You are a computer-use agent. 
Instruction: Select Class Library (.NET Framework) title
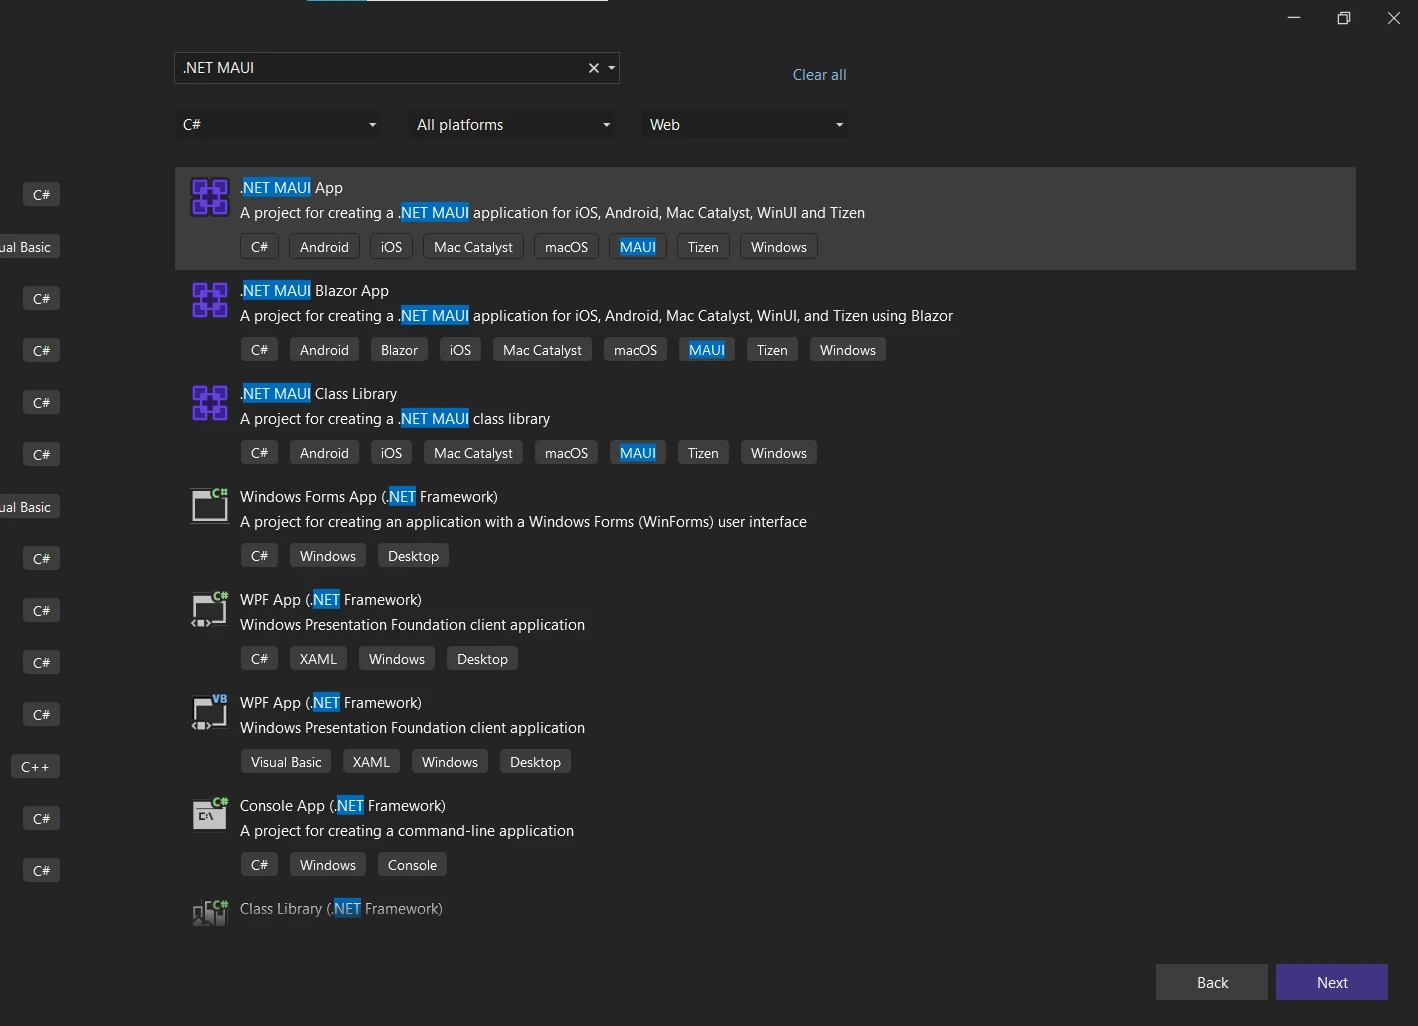(341, 909)
